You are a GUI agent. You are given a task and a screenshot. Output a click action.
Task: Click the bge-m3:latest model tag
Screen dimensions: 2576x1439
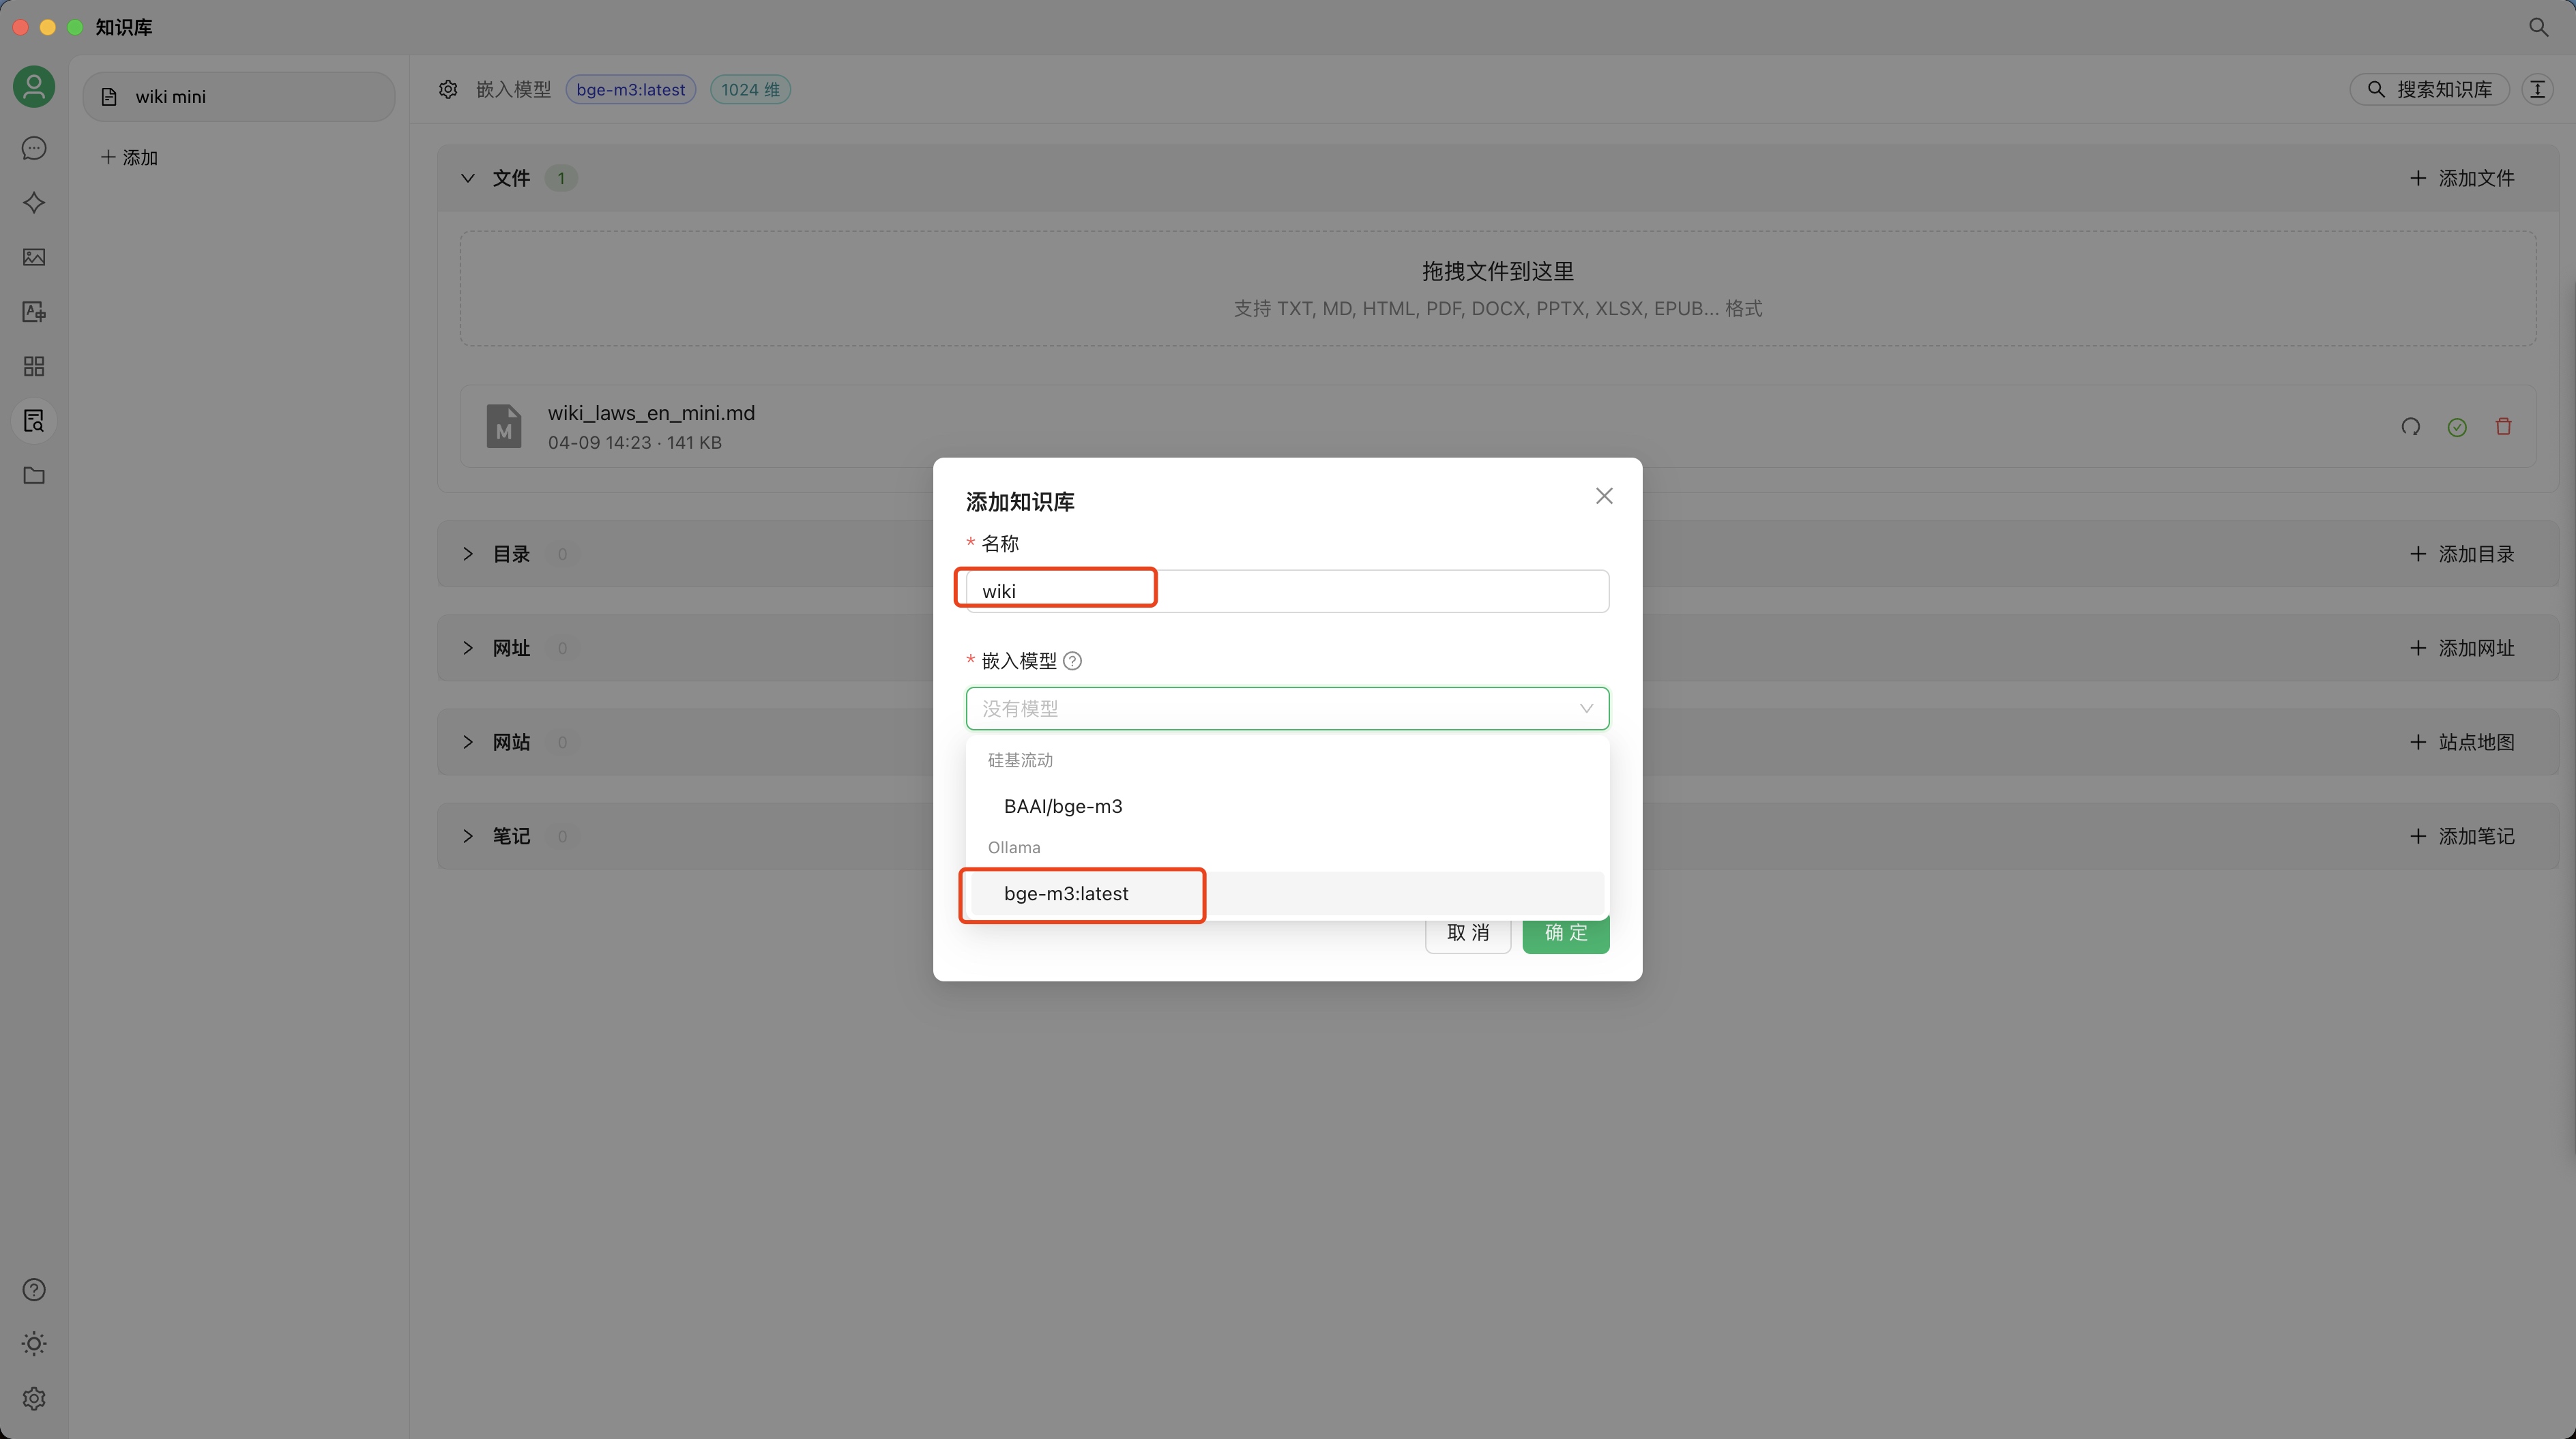tap(630, 89)
